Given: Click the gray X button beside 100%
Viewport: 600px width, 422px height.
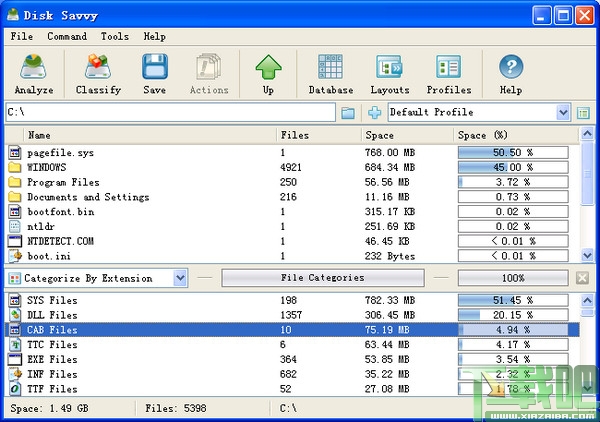Looking at the screenshot, I should pyautogui.click(x=582, y=278).
